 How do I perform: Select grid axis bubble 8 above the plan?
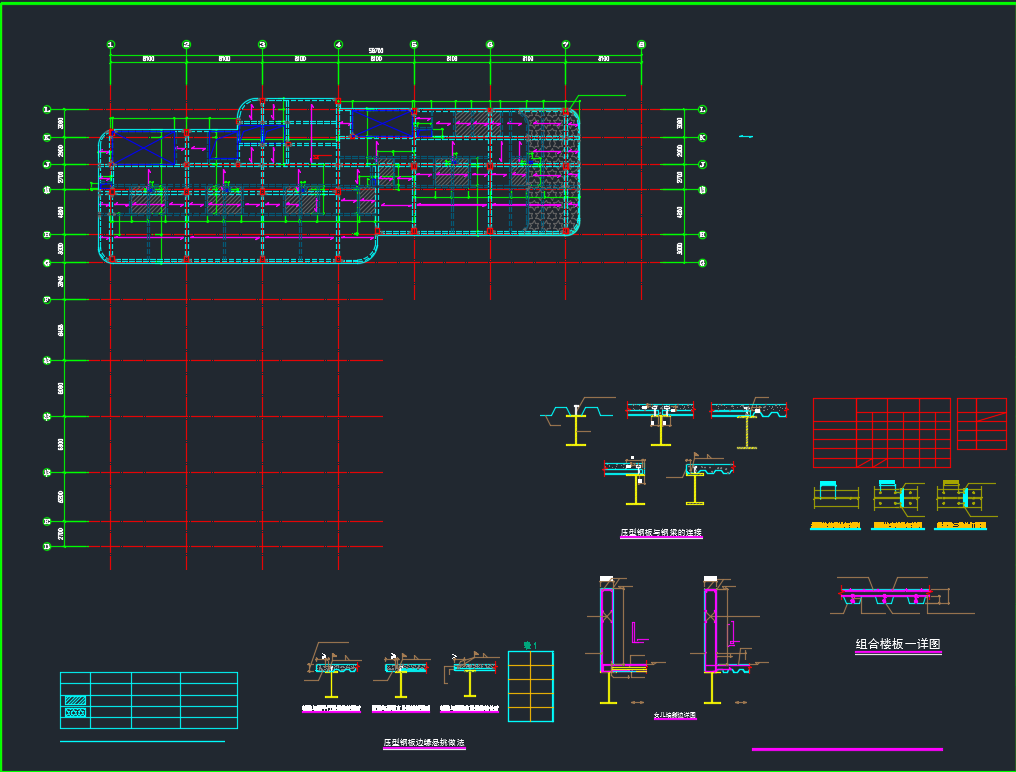coord(641,45)
